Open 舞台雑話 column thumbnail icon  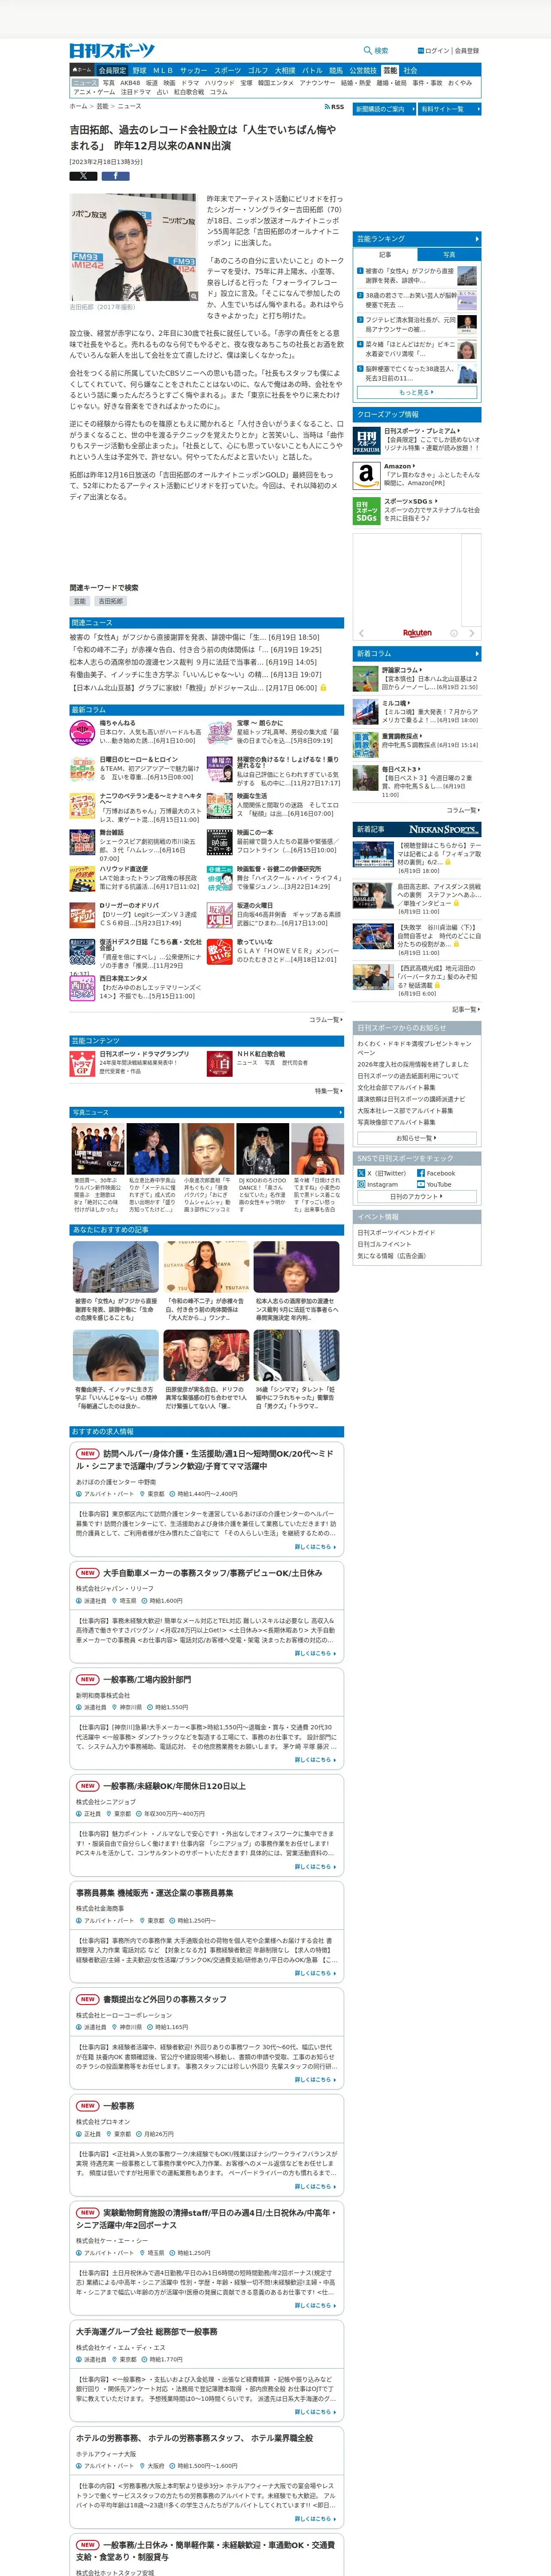tap(83, 842)
